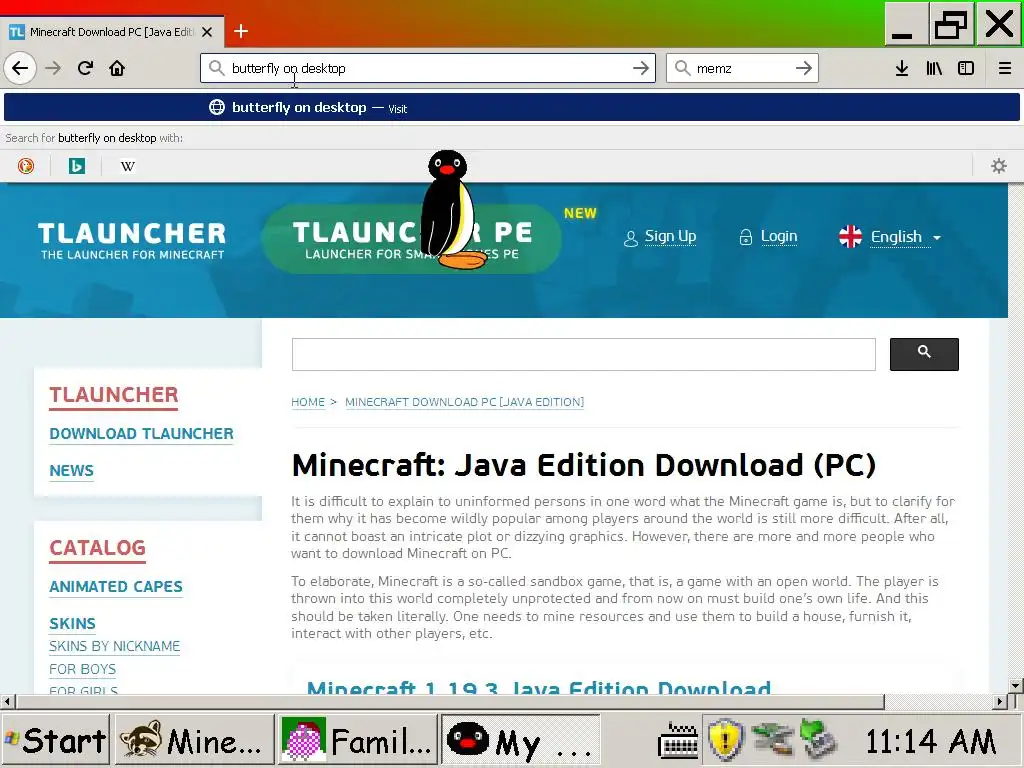Screen dimensions: 1024x768
Task: Click the memz search field
Action: pos(741,68)
